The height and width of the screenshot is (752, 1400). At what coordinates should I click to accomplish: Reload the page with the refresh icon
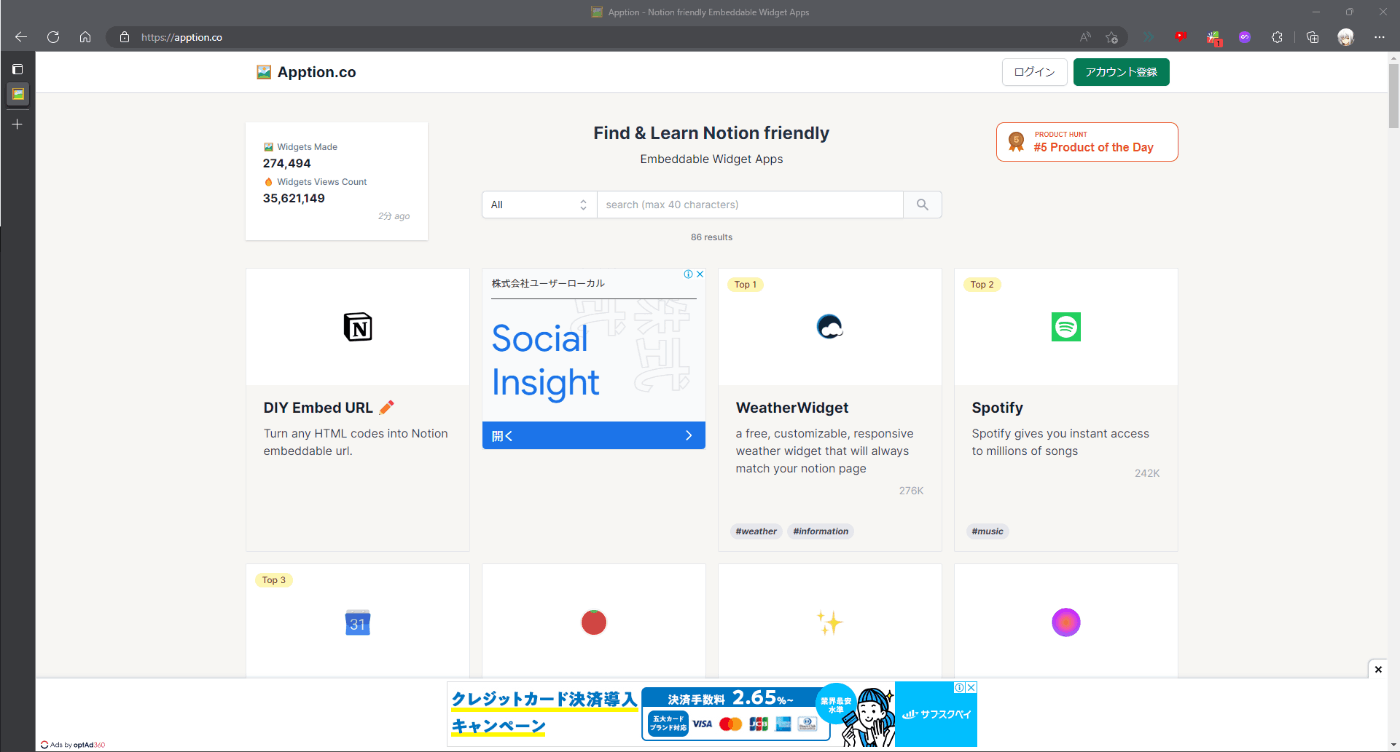click(53, 37)
